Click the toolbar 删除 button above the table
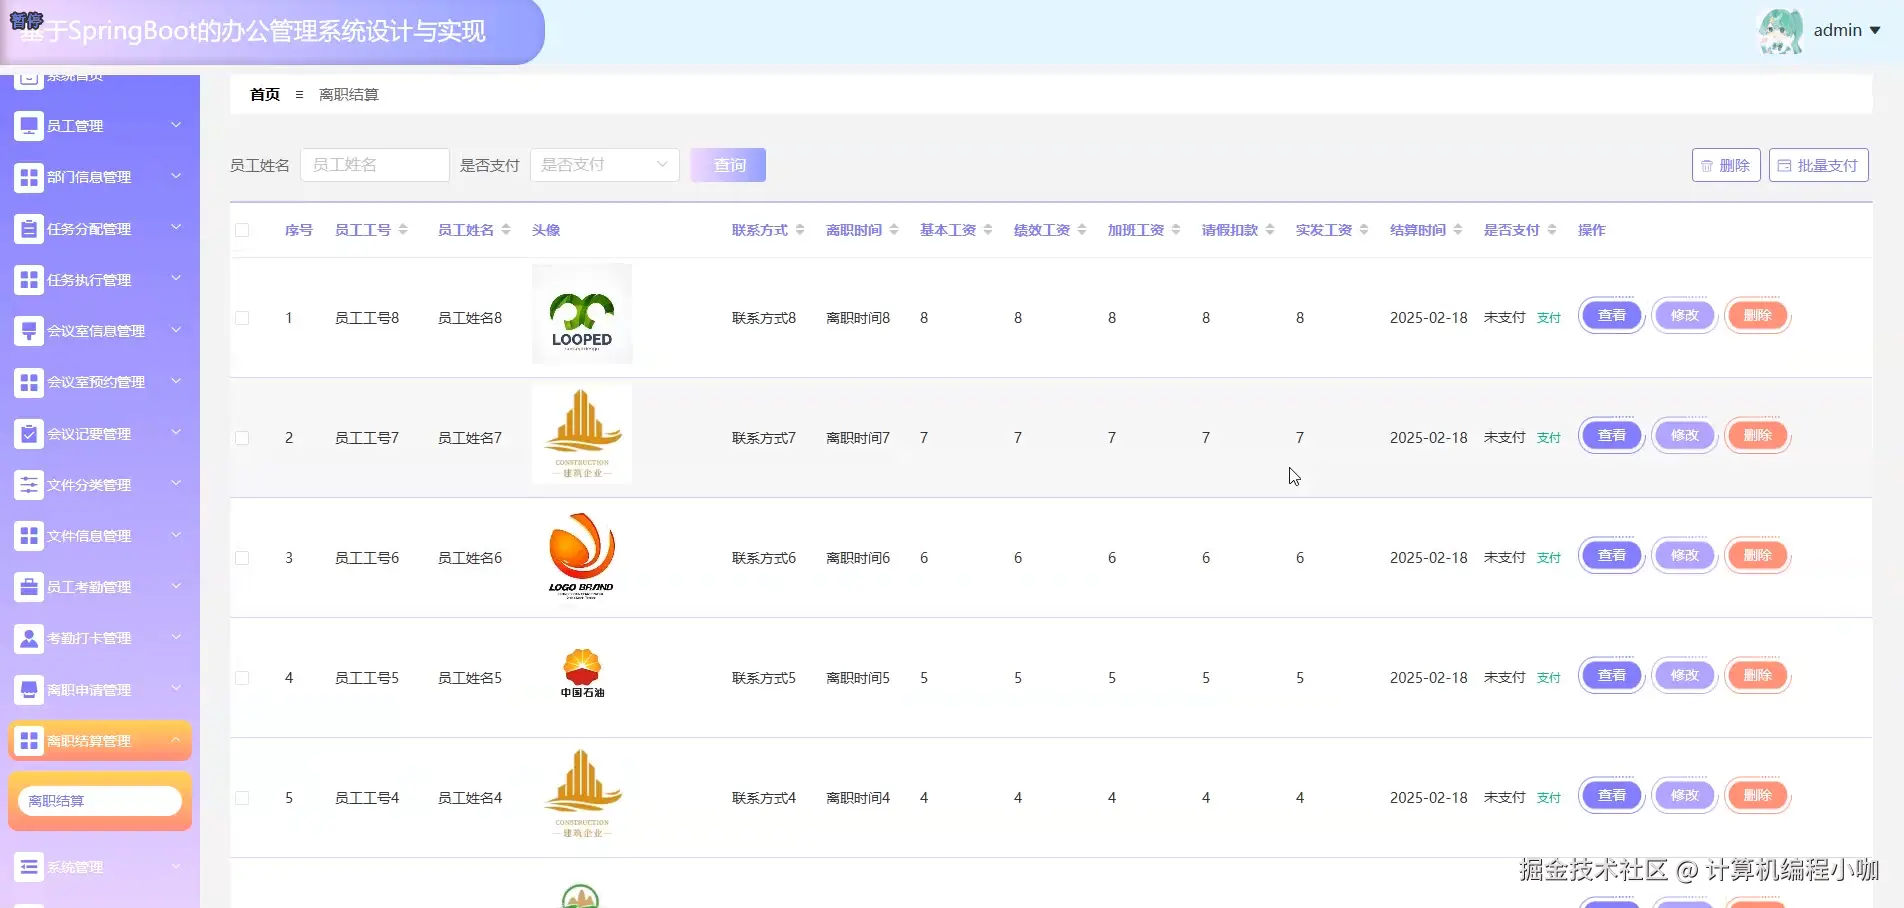1904x908 pixels. click(x=1726, y=165)
